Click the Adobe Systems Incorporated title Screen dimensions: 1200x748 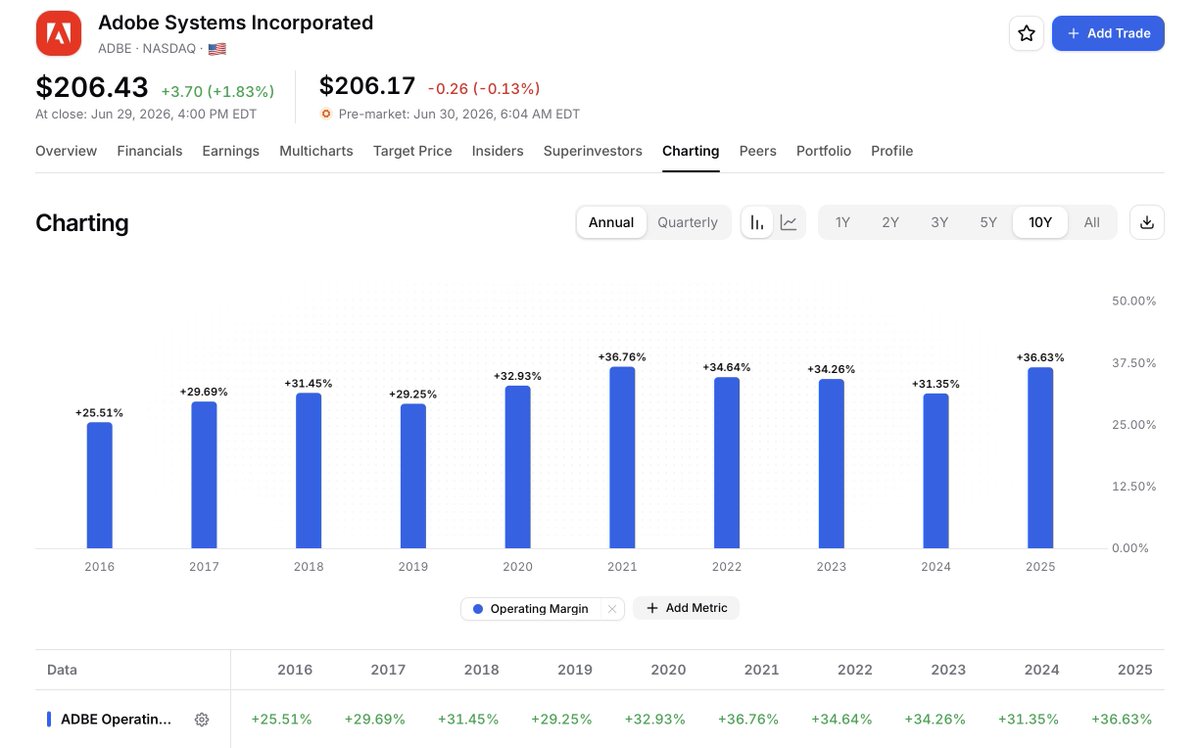pyautogui.click(x=236, y=22)
